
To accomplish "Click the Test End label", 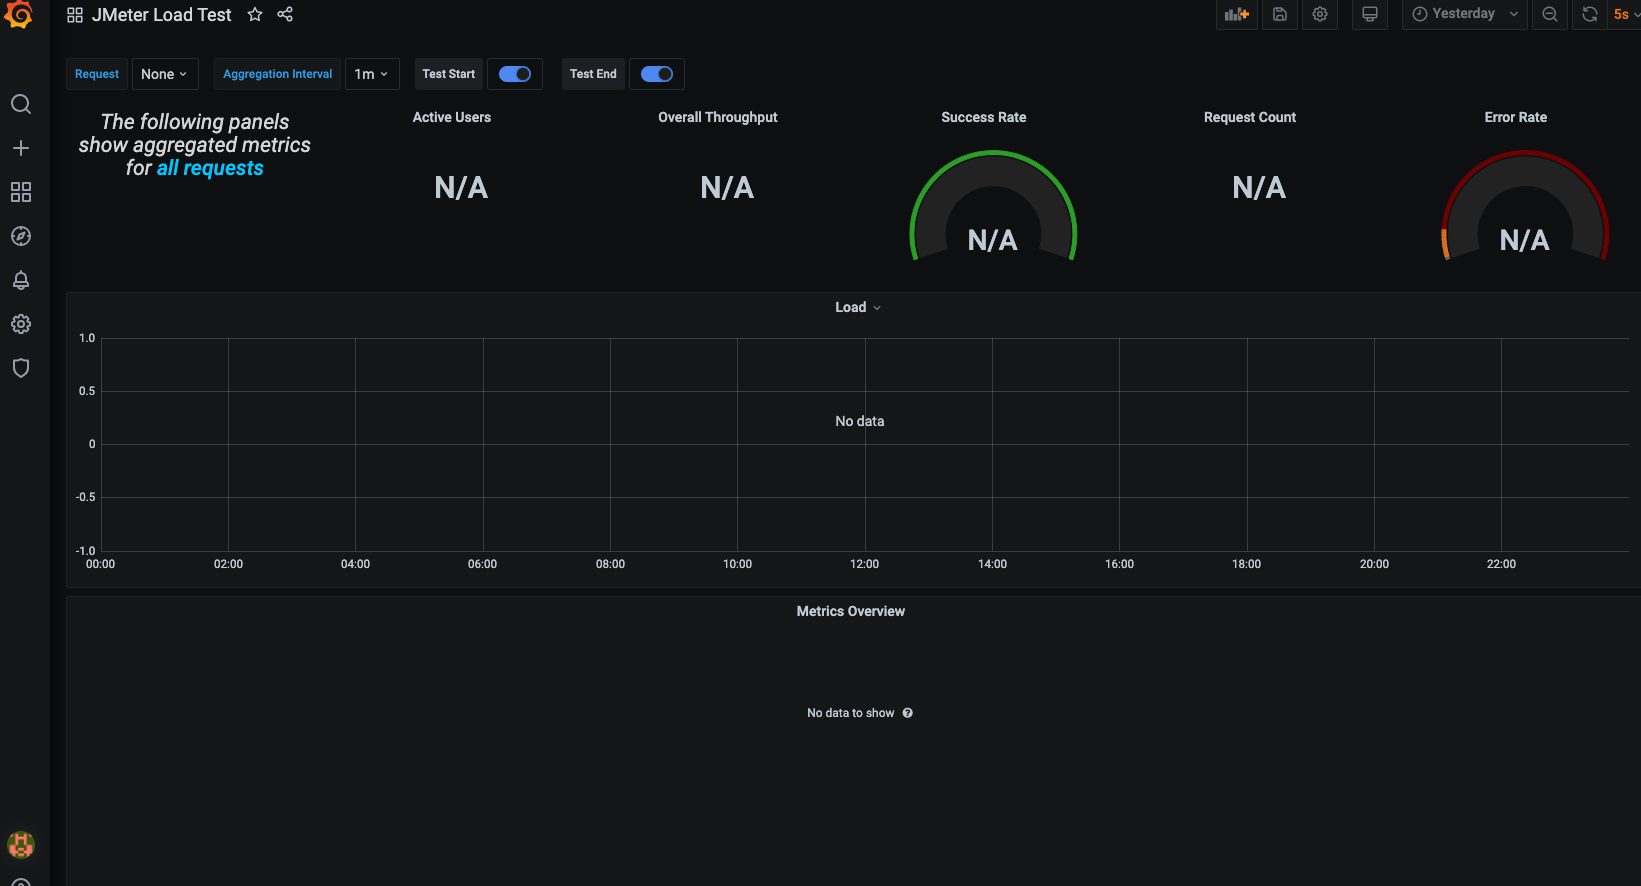I will coord(593,74).
